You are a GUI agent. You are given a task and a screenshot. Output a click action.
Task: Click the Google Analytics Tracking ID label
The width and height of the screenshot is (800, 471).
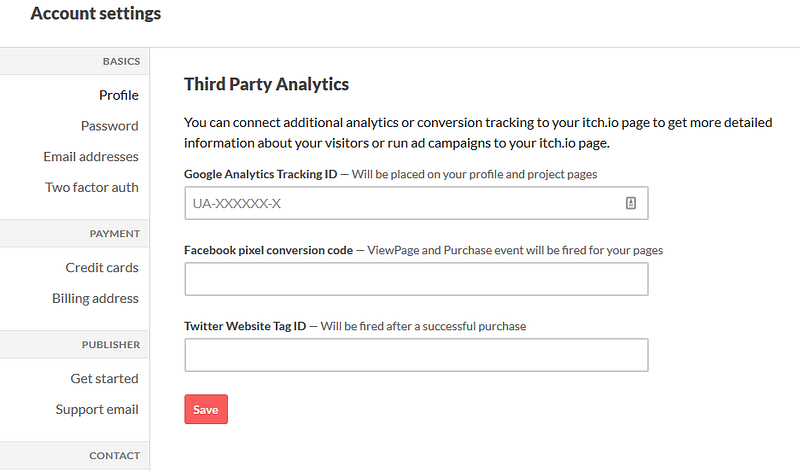[260, 174]
